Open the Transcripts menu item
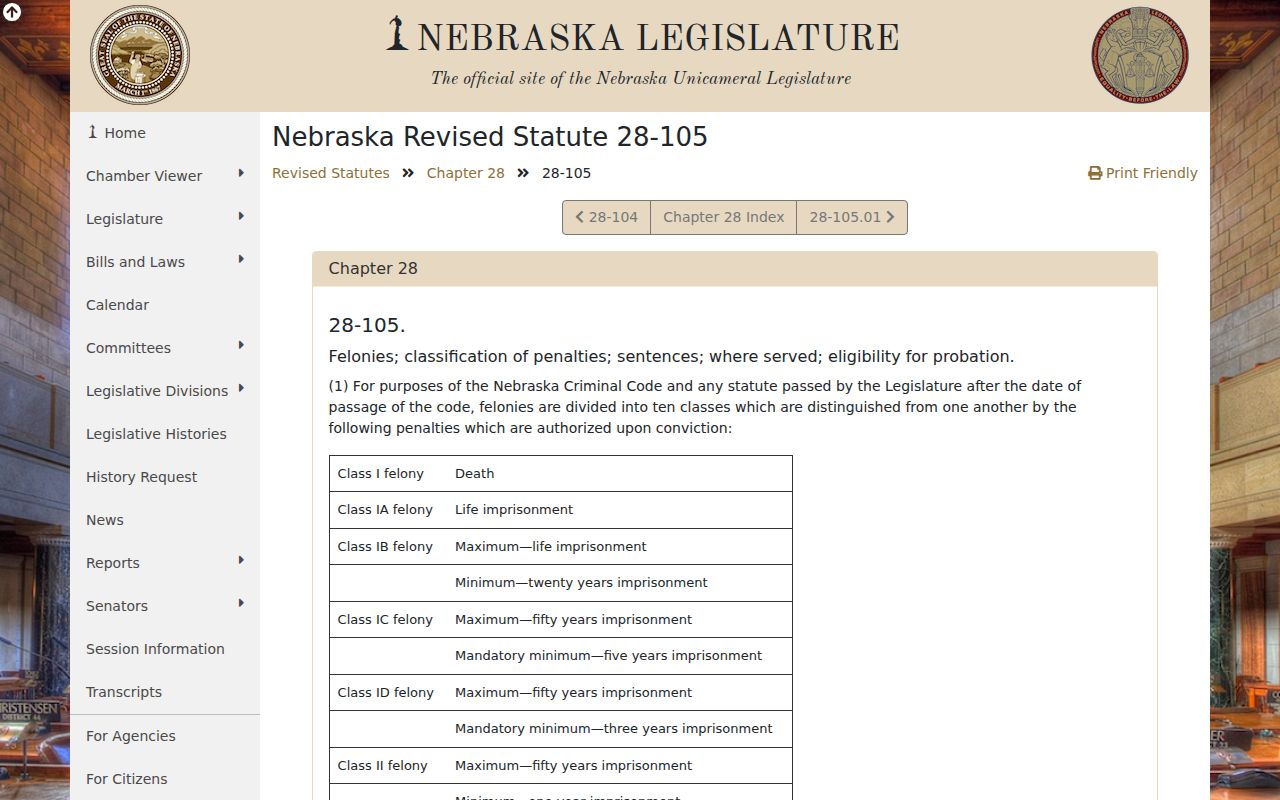 [x=165, y=692]
